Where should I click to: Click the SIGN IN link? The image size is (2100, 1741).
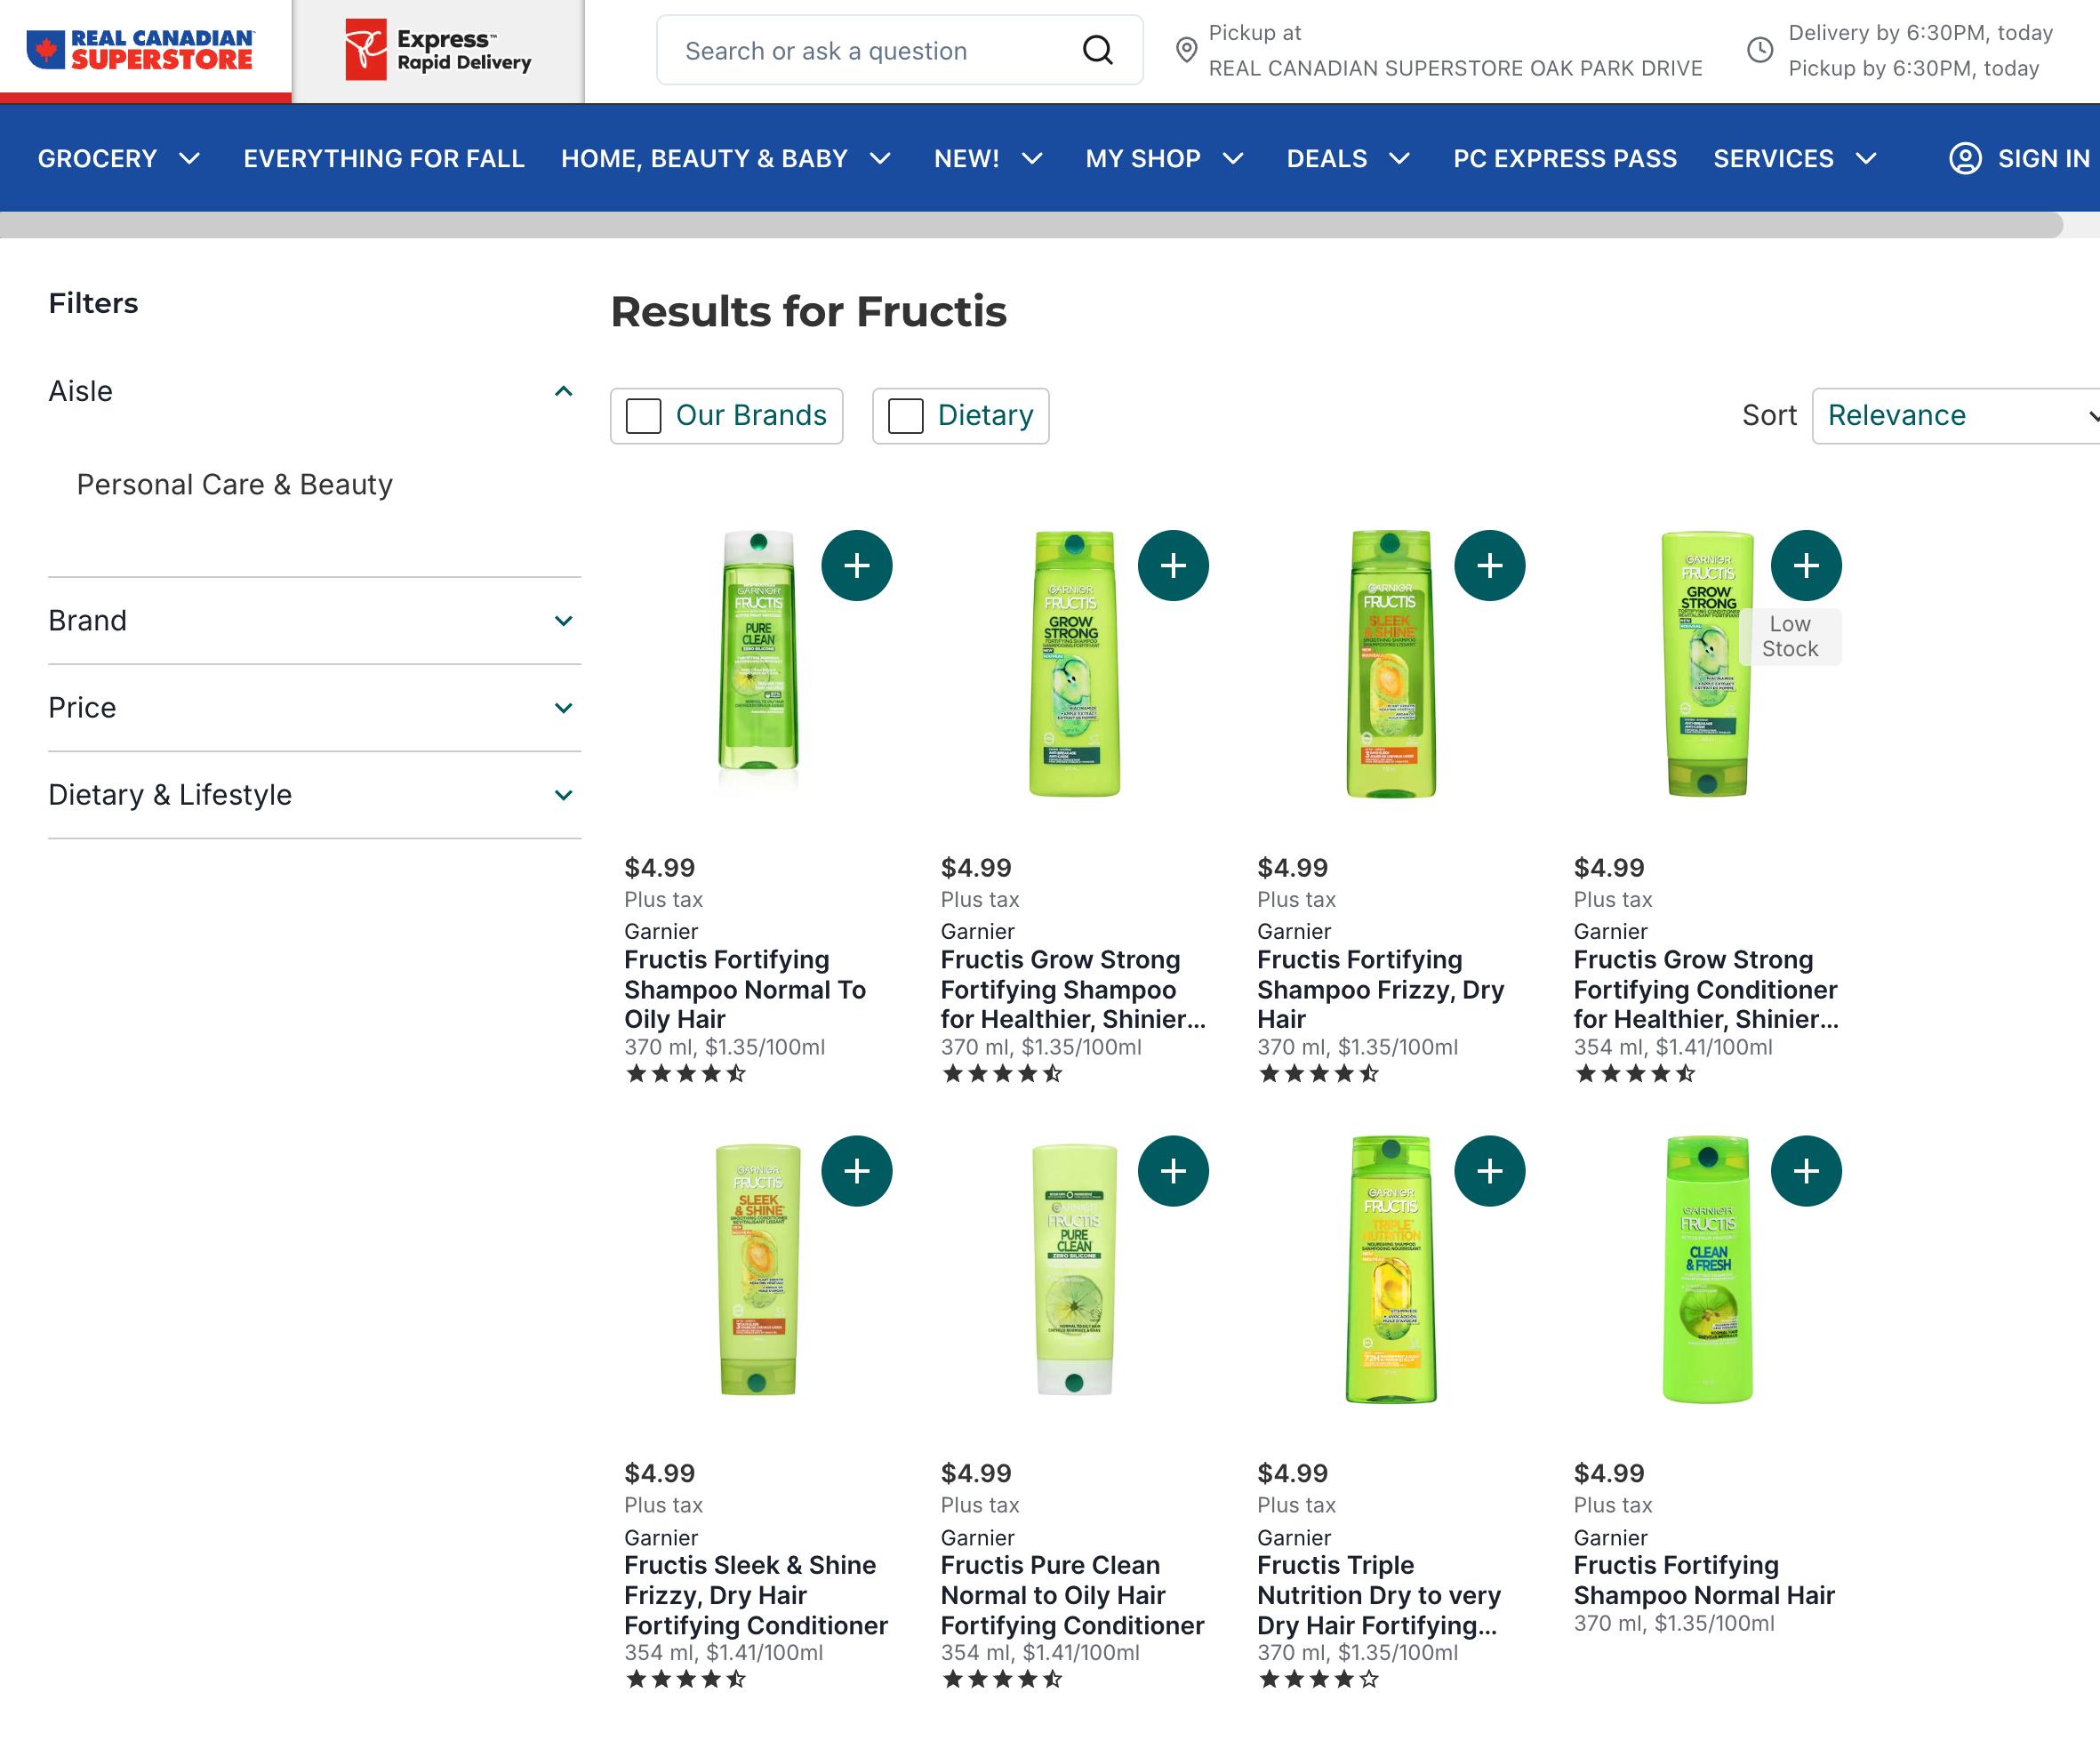coord(2043,158)
